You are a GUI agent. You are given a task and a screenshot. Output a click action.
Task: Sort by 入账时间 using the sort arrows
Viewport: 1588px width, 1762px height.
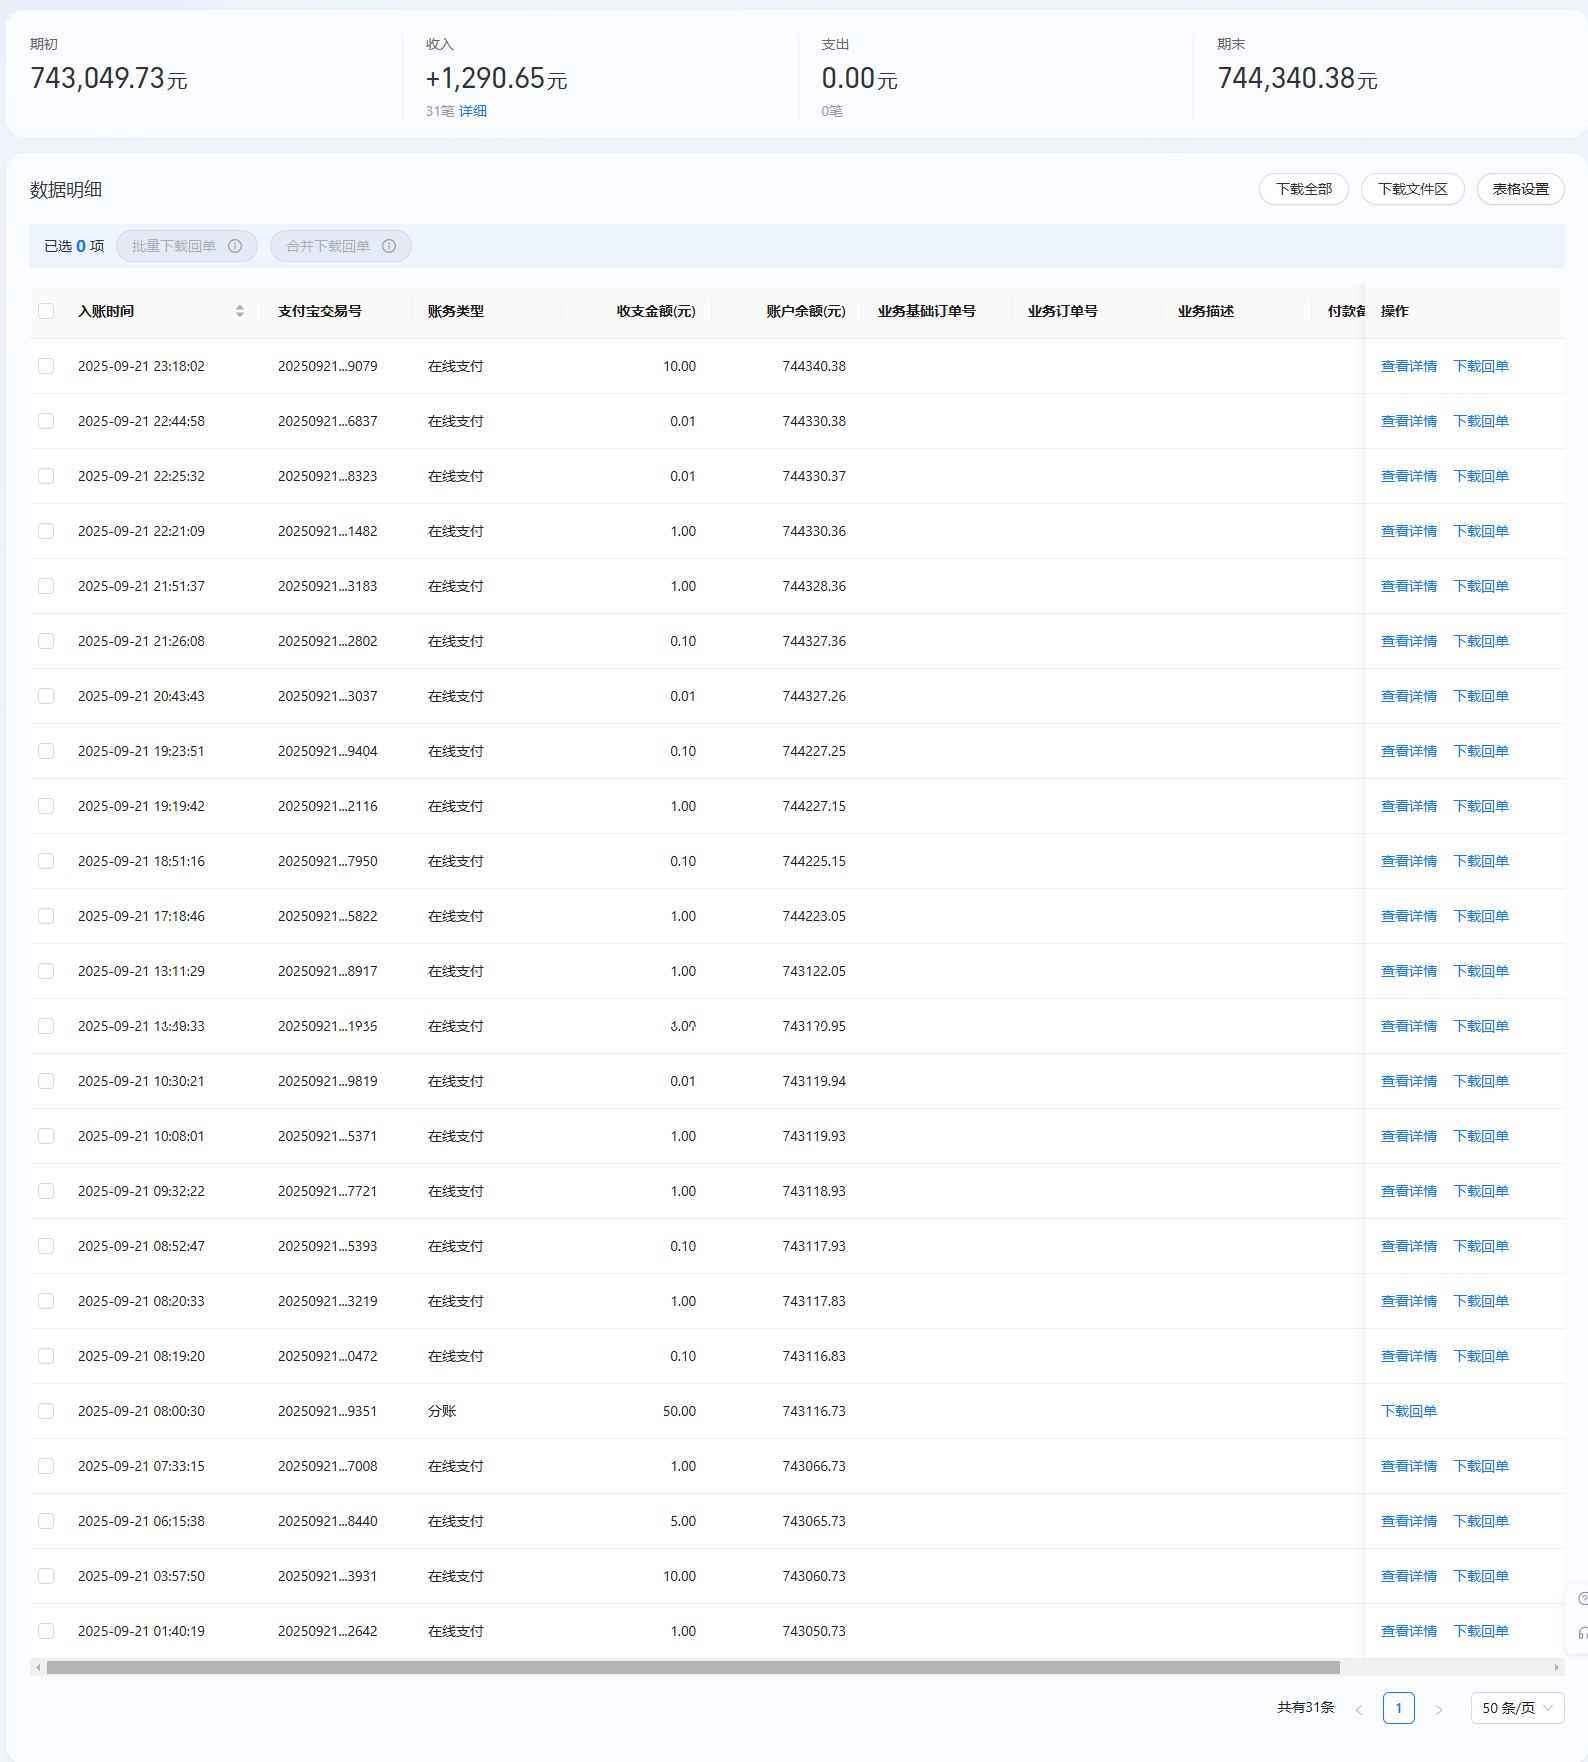point(240,311)
